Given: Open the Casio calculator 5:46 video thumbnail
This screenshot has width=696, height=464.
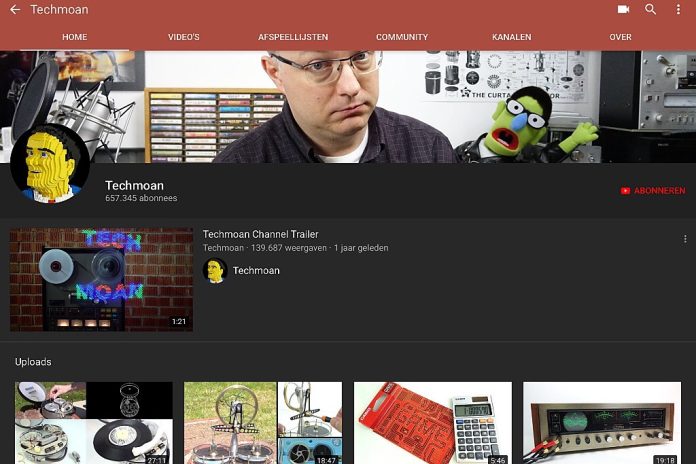Looking at the screenshot, I should point(433,423).
